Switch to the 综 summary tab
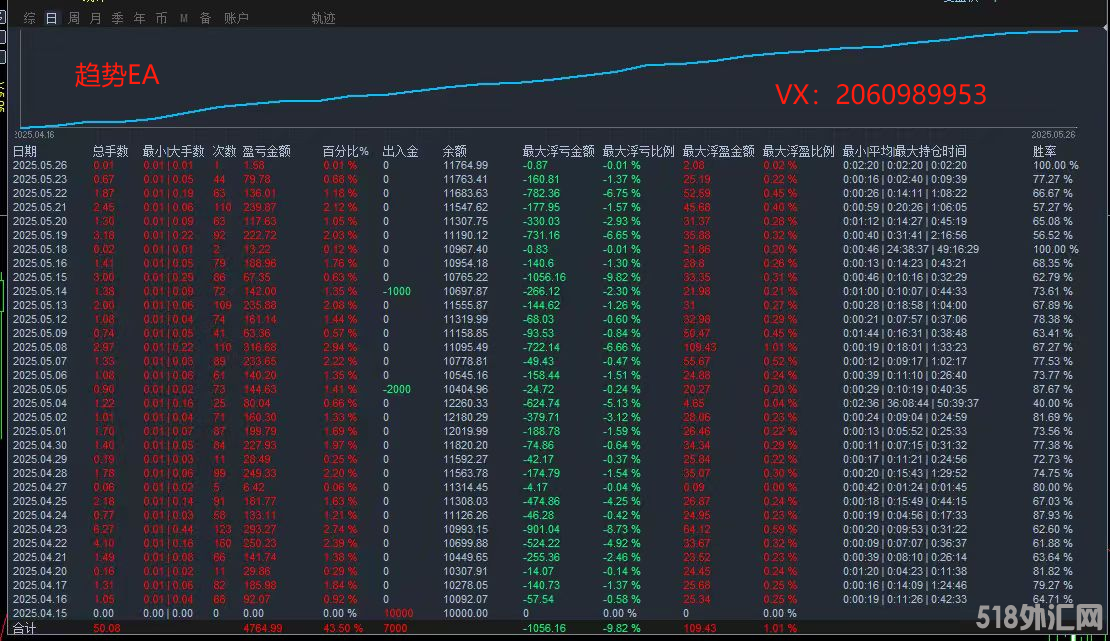Image resolution: width=1110 pixels, height=641 pixels. [30, 18]
